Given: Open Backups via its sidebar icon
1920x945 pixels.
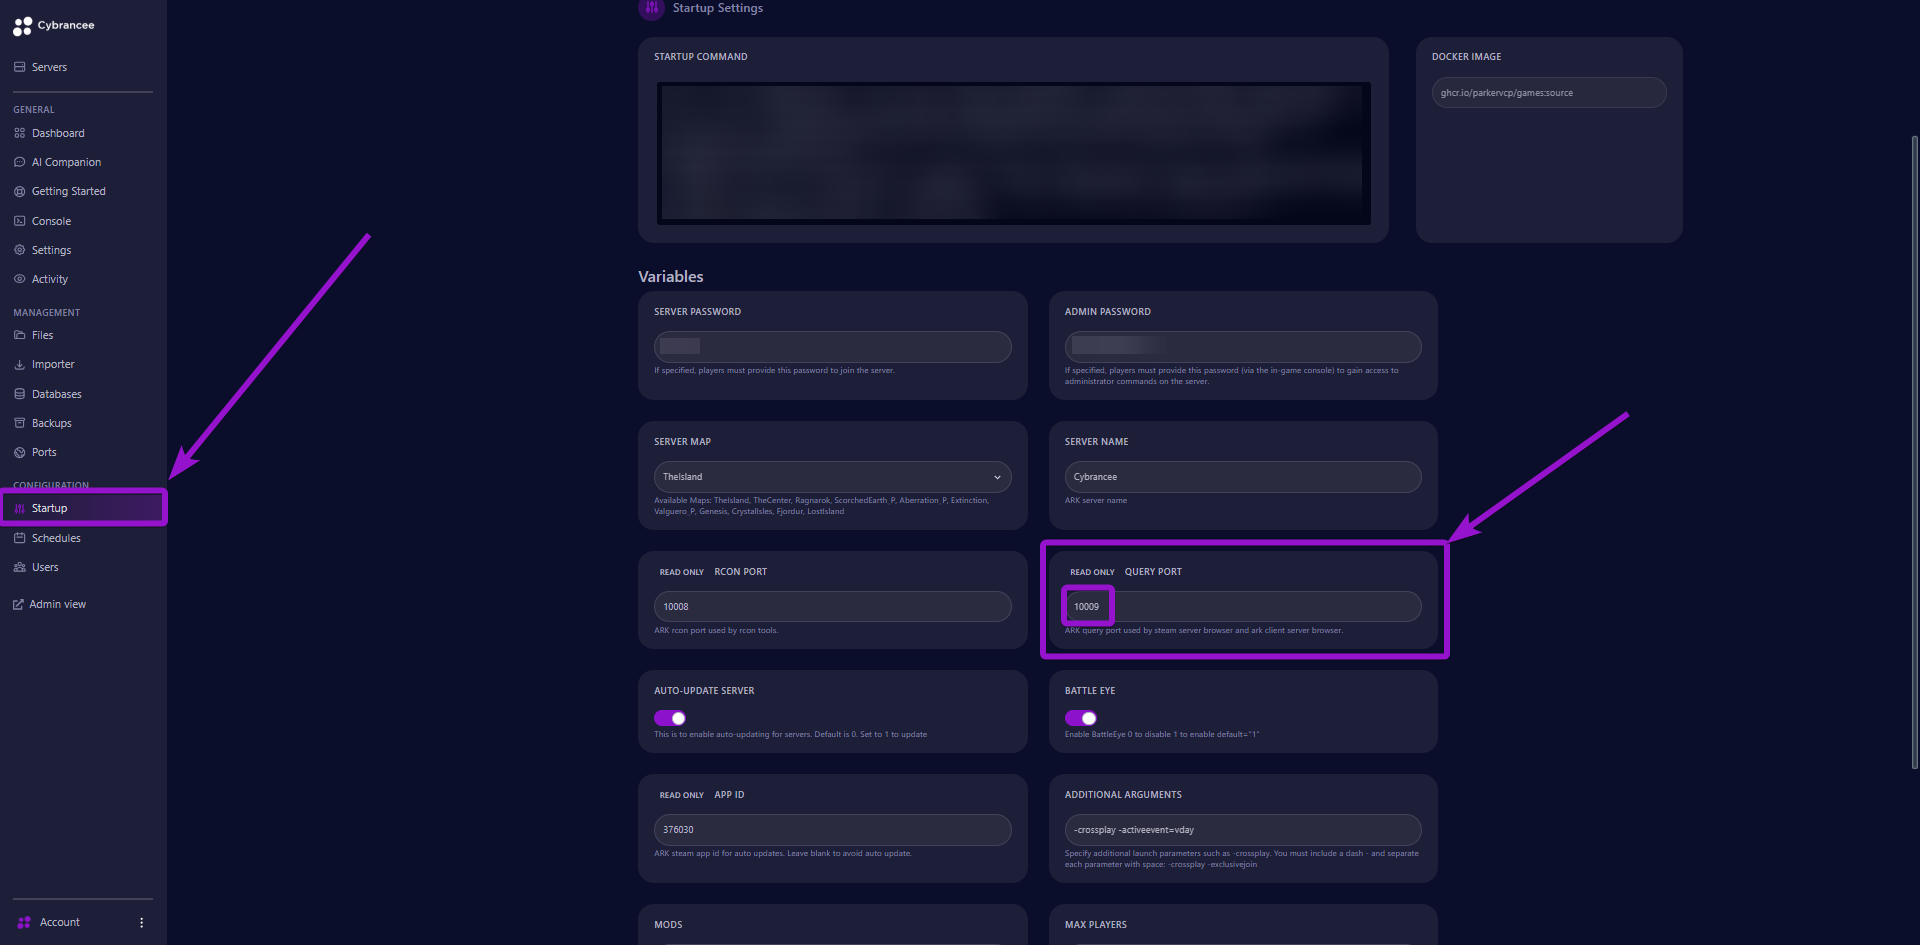Looking at the screenshot, I should pyautogui.click(x=19, y=422).
